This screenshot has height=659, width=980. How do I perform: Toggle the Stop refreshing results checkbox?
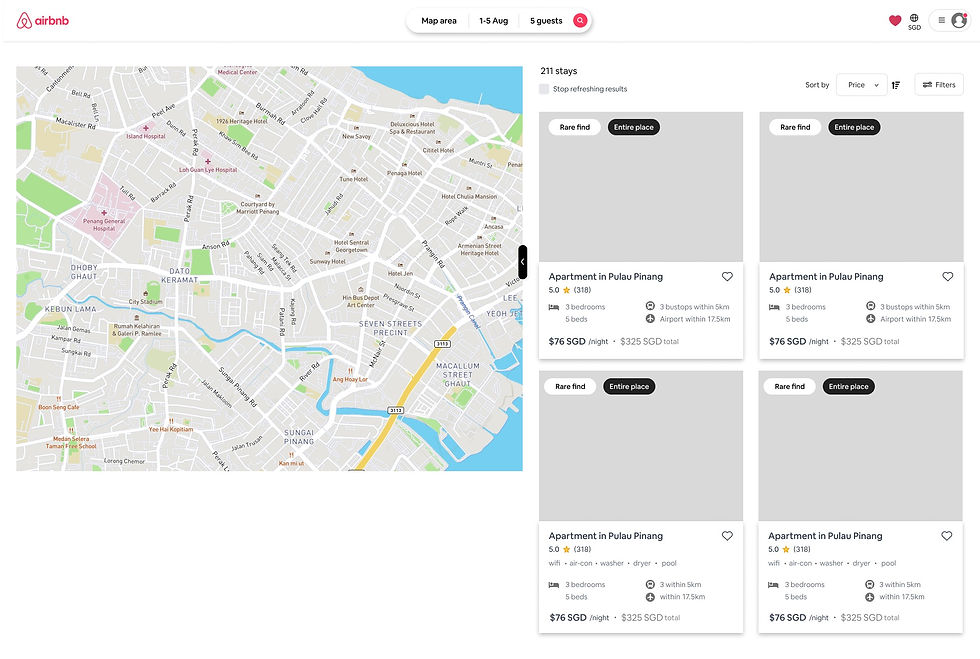point(544,89)
